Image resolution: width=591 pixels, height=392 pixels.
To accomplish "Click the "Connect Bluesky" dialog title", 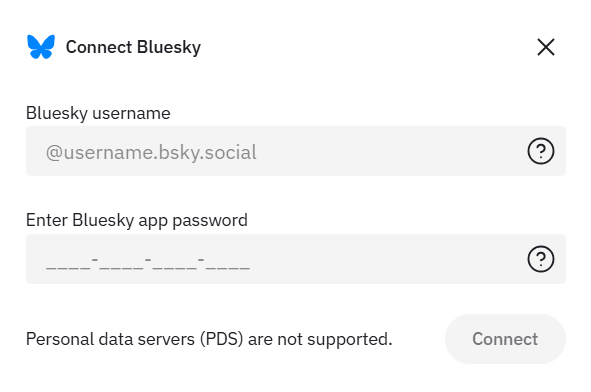I will [133, 47].
